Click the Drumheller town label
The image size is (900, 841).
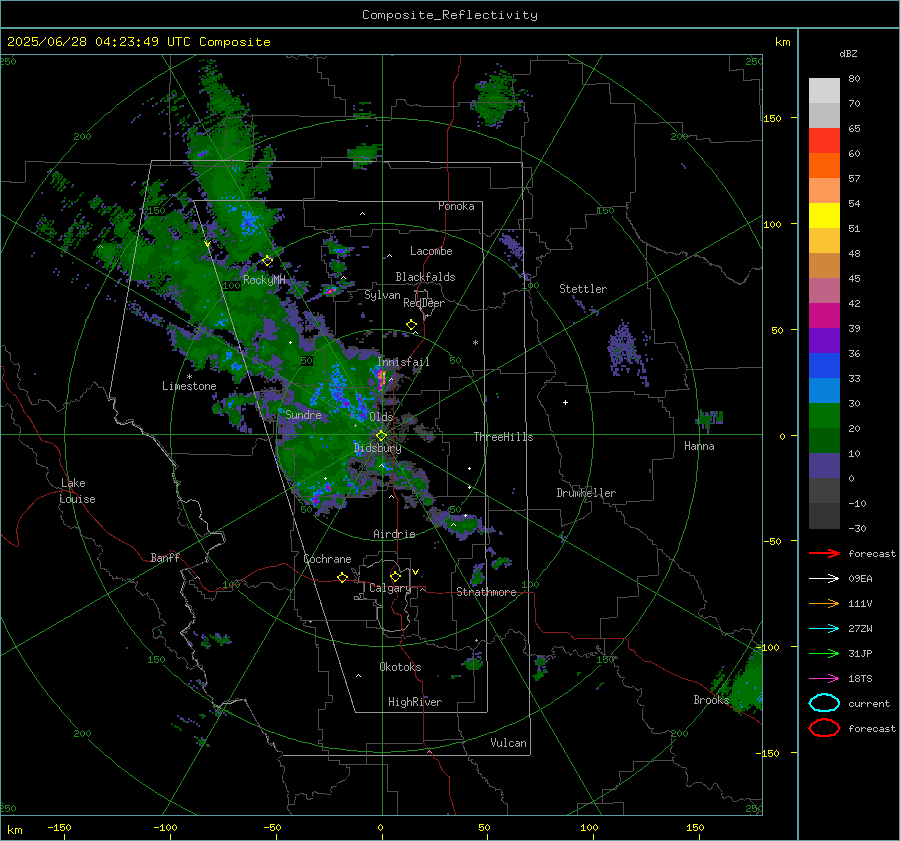click(x=586, y=493)
